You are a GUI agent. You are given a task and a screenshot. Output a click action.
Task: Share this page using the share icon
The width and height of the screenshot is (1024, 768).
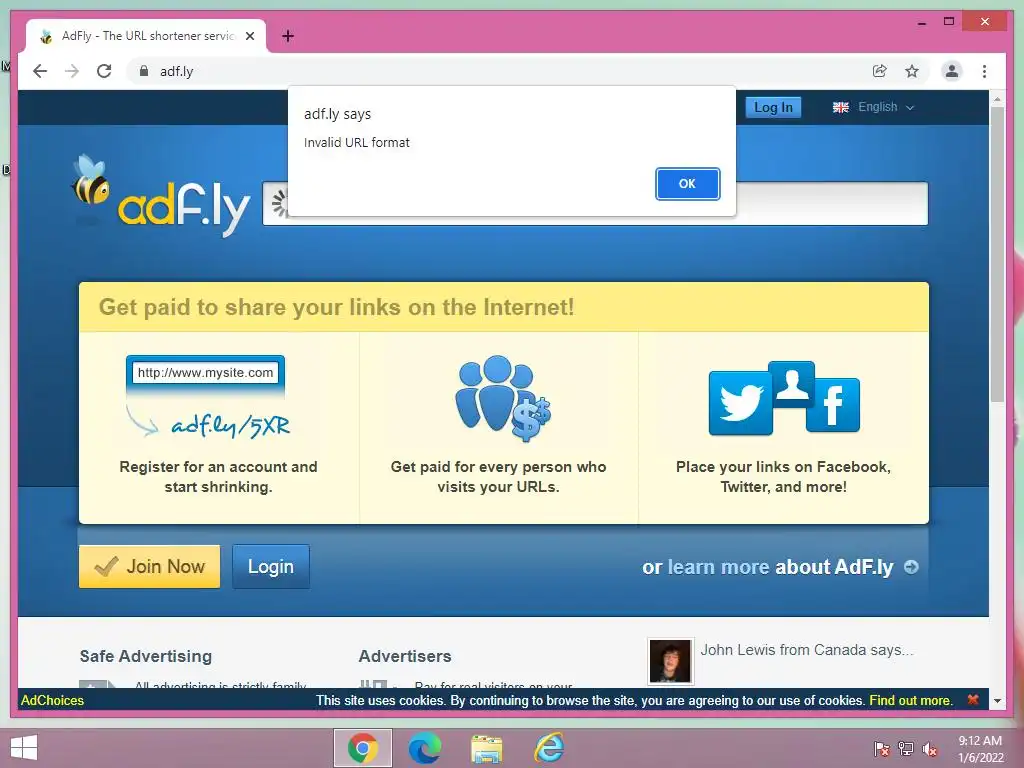(880, 71)
